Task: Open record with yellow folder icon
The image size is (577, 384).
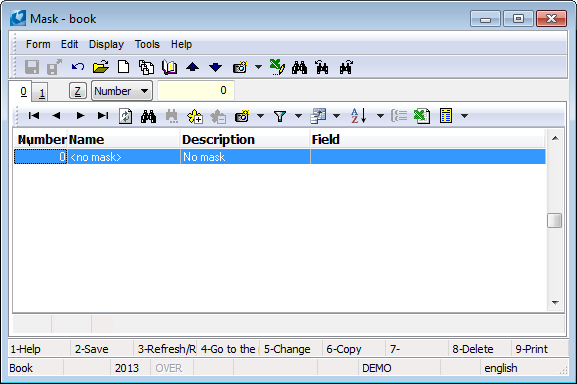Action: [100, 67]
